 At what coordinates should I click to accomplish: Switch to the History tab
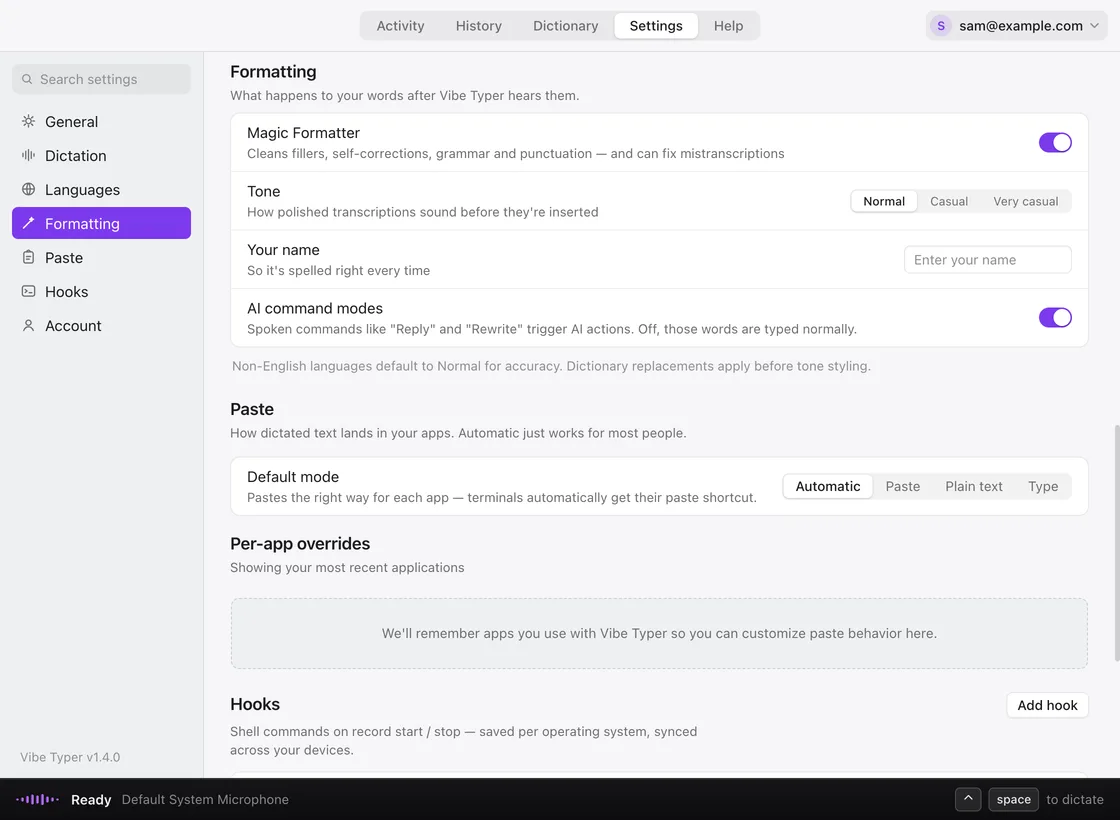479,26
